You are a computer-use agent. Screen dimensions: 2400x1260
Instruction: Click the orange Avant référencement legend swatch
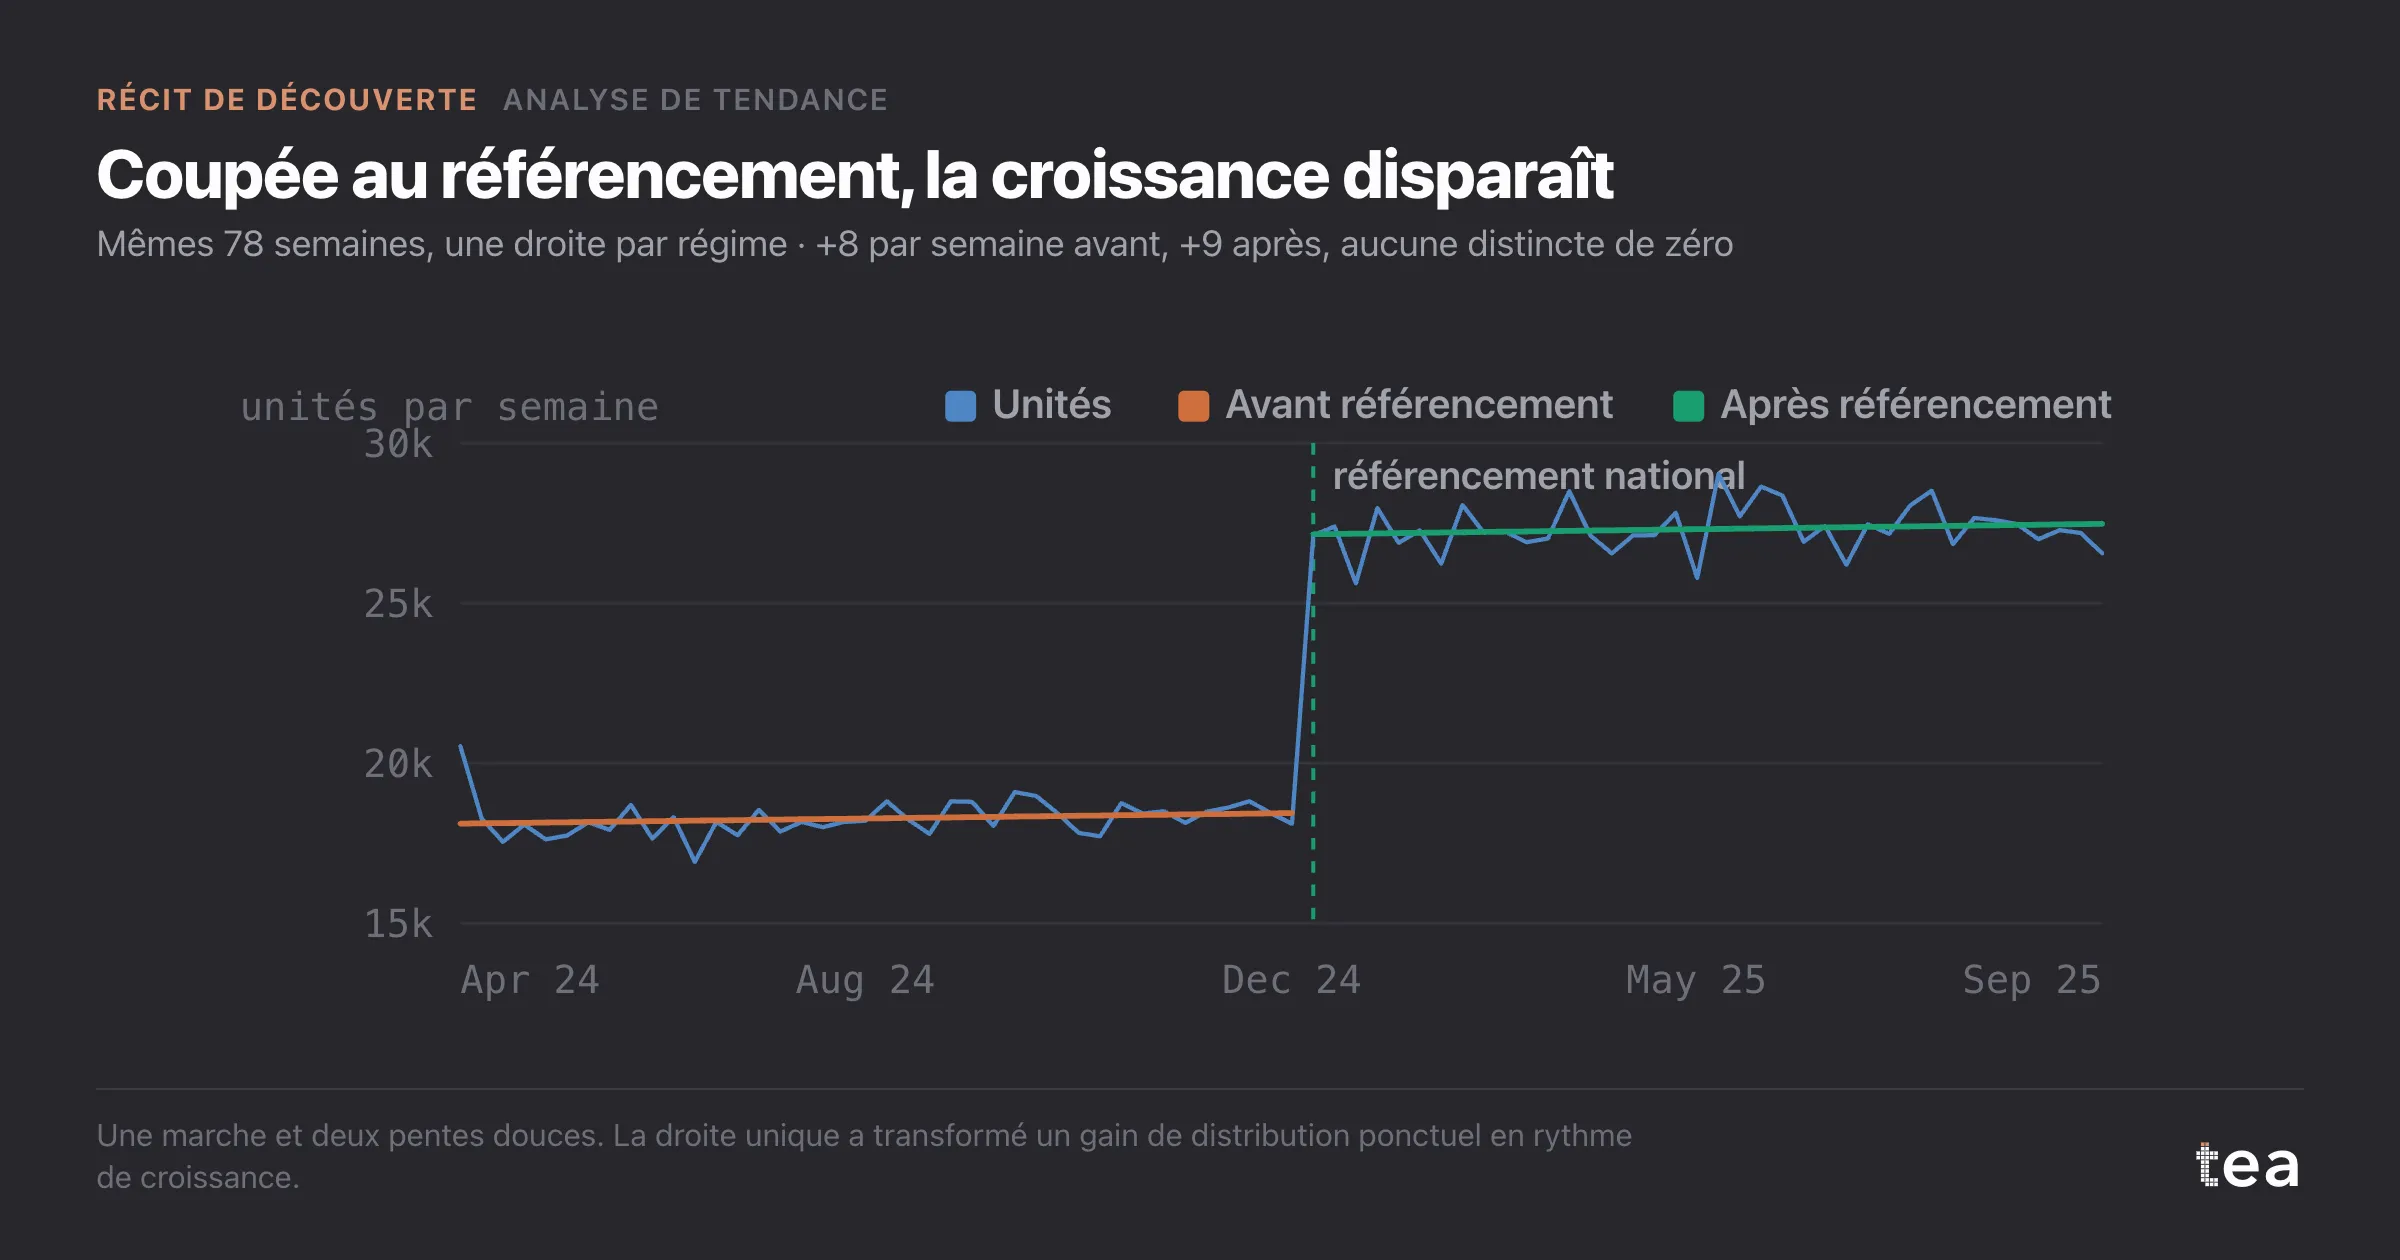tap(1193, 406)
